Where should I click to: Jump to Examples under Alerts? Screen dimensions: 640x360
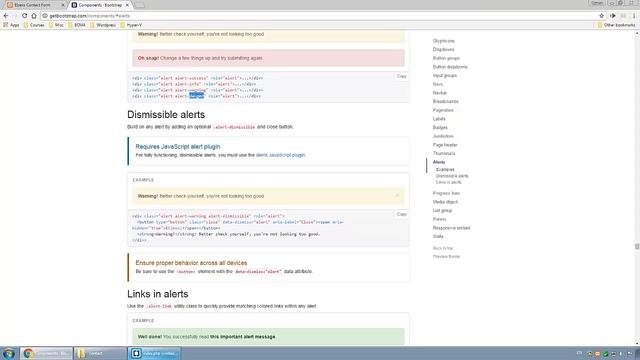(445, 169)
